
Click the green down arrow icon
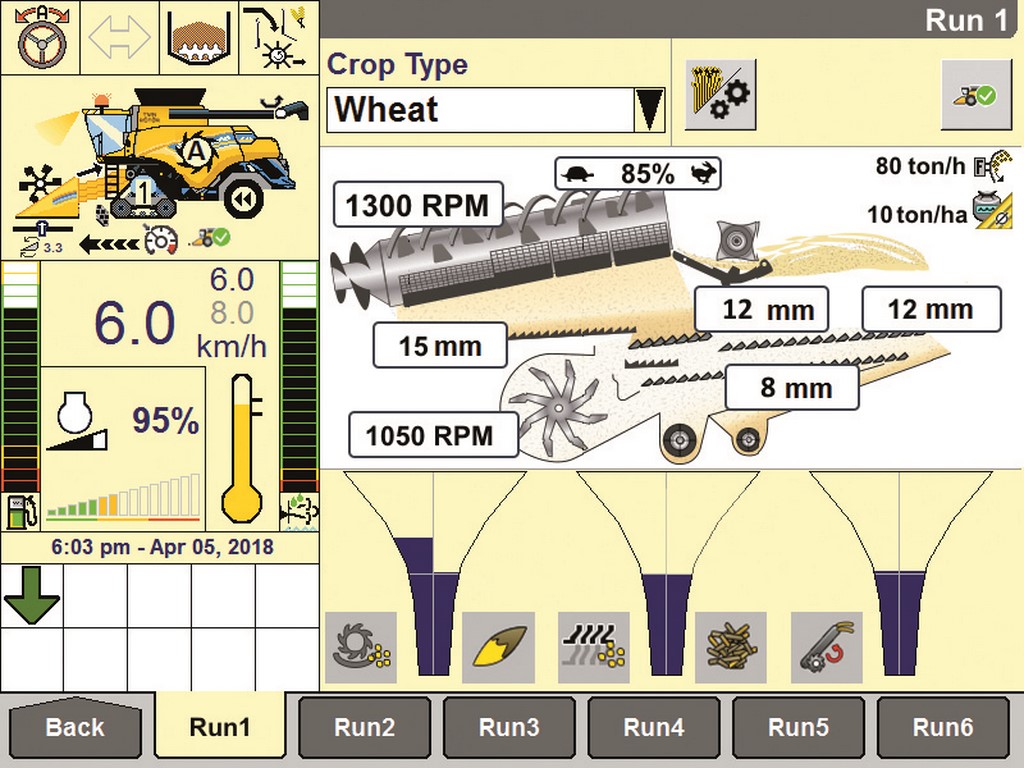click(31, 596)
